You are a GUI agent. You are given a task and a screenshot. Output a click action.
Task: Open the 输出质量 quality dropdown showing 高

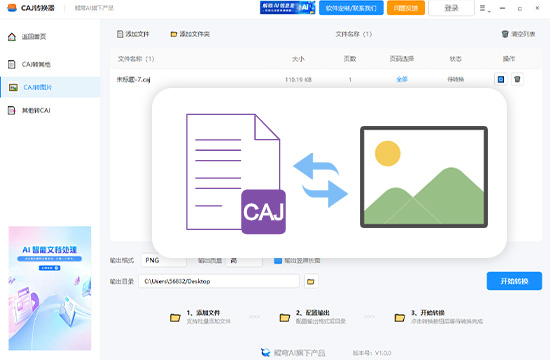tap(244, 260)
